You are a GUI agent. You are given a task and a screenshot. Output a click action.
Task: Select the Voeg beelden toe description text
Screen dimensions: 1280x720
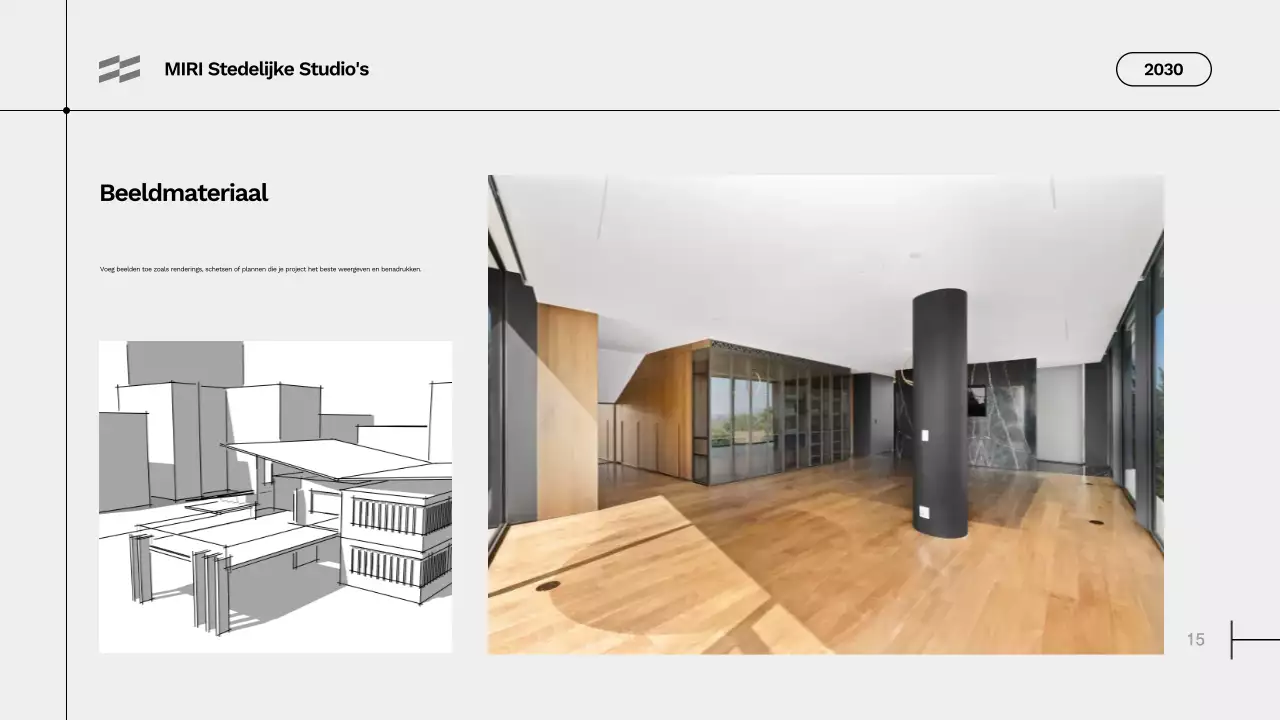(261, 268)
